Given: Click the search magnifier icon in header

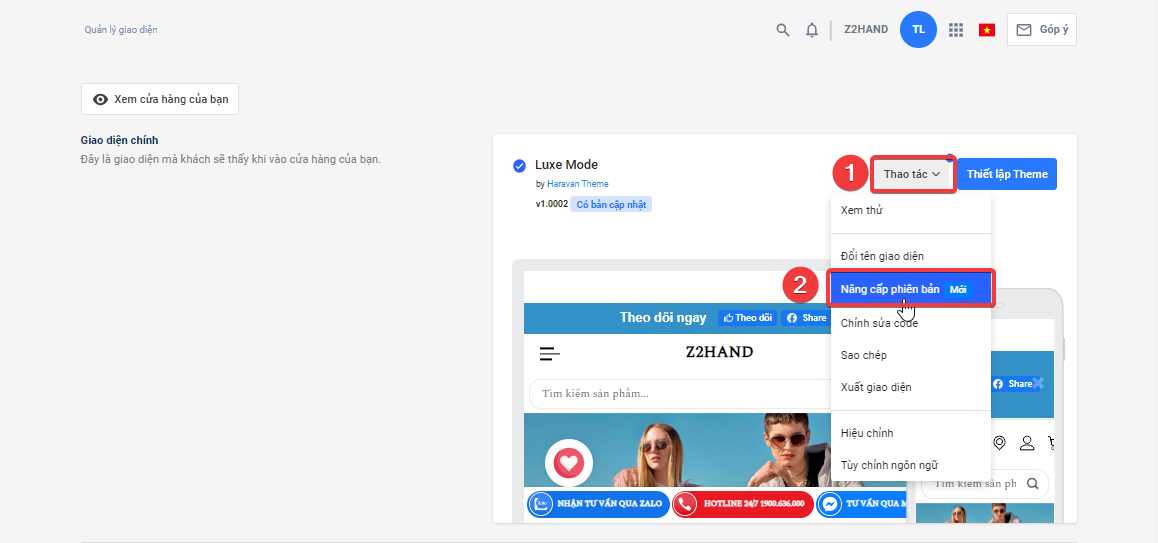Looking at the screenshot, I should click(783, 30).
